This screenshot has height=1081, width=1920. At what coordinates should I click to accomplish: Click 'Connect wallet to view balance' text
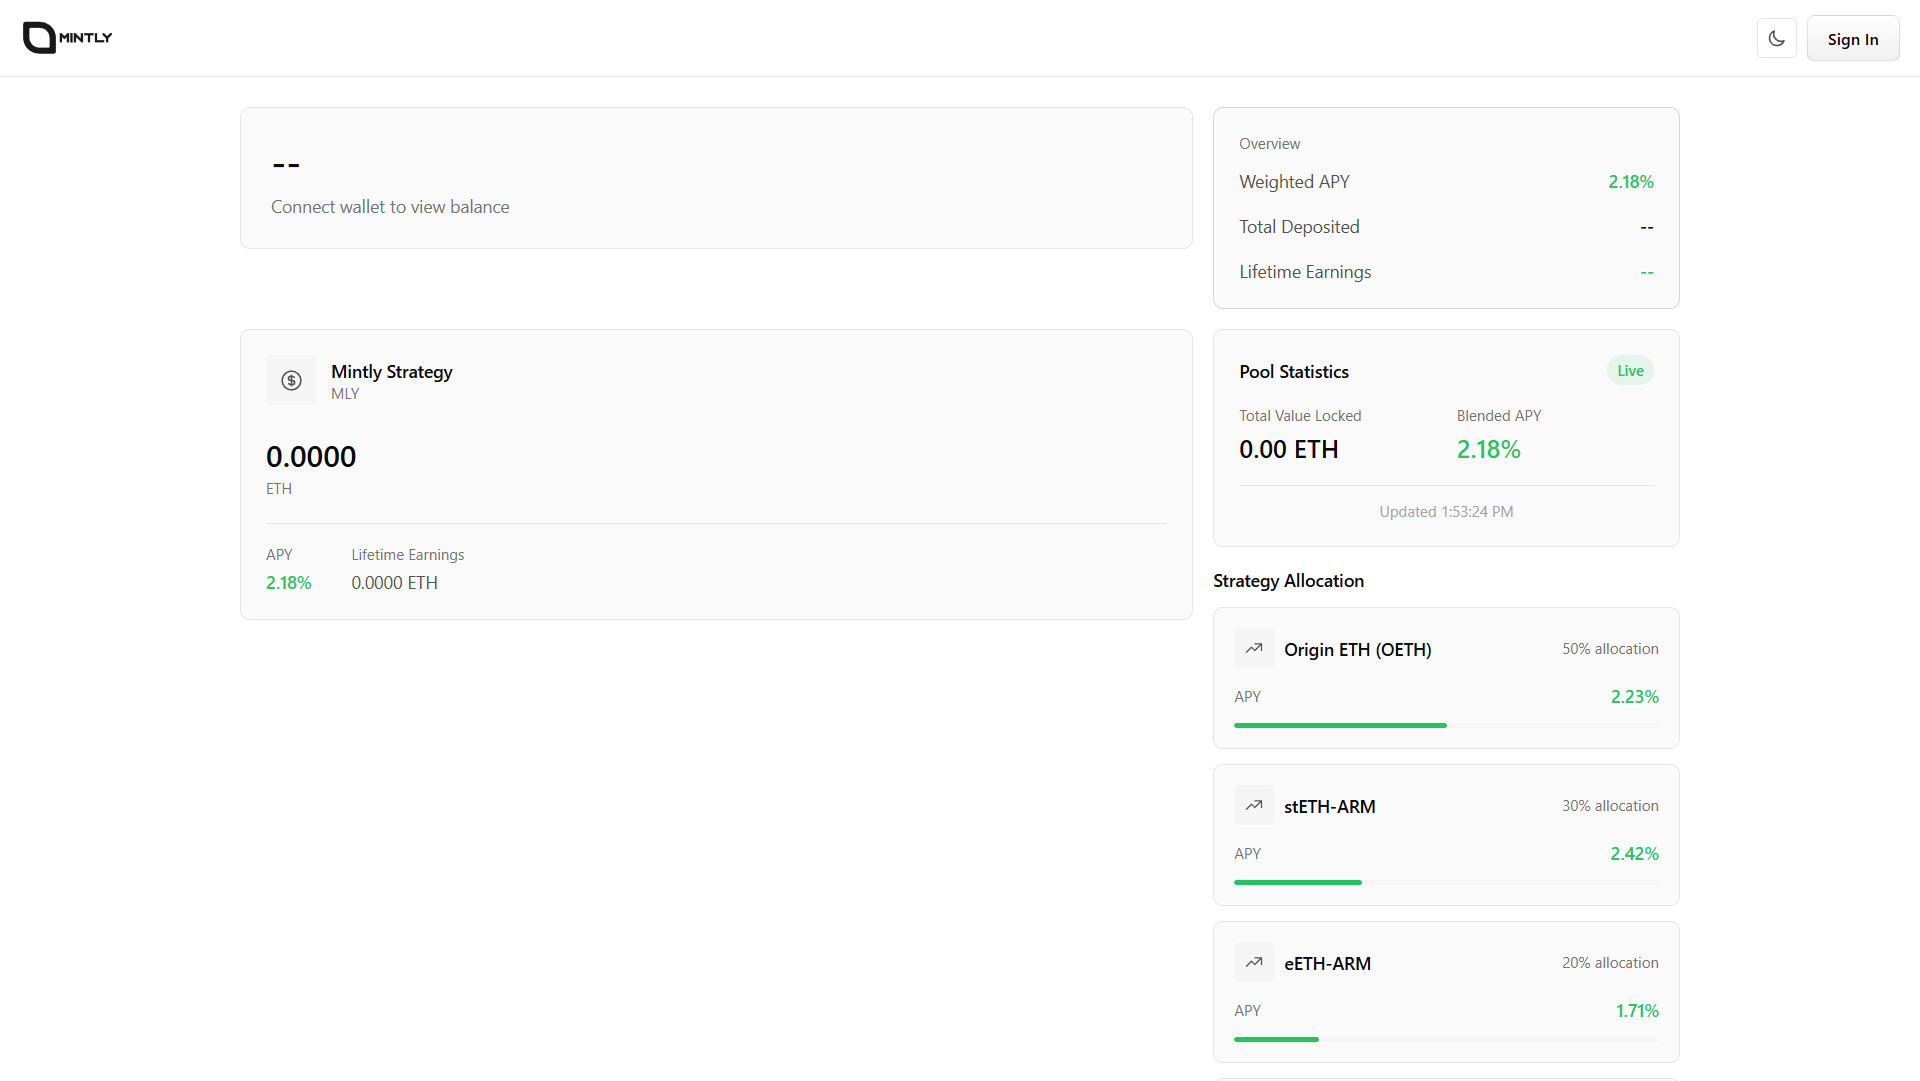pyautogui.click(x=390, y=207)
